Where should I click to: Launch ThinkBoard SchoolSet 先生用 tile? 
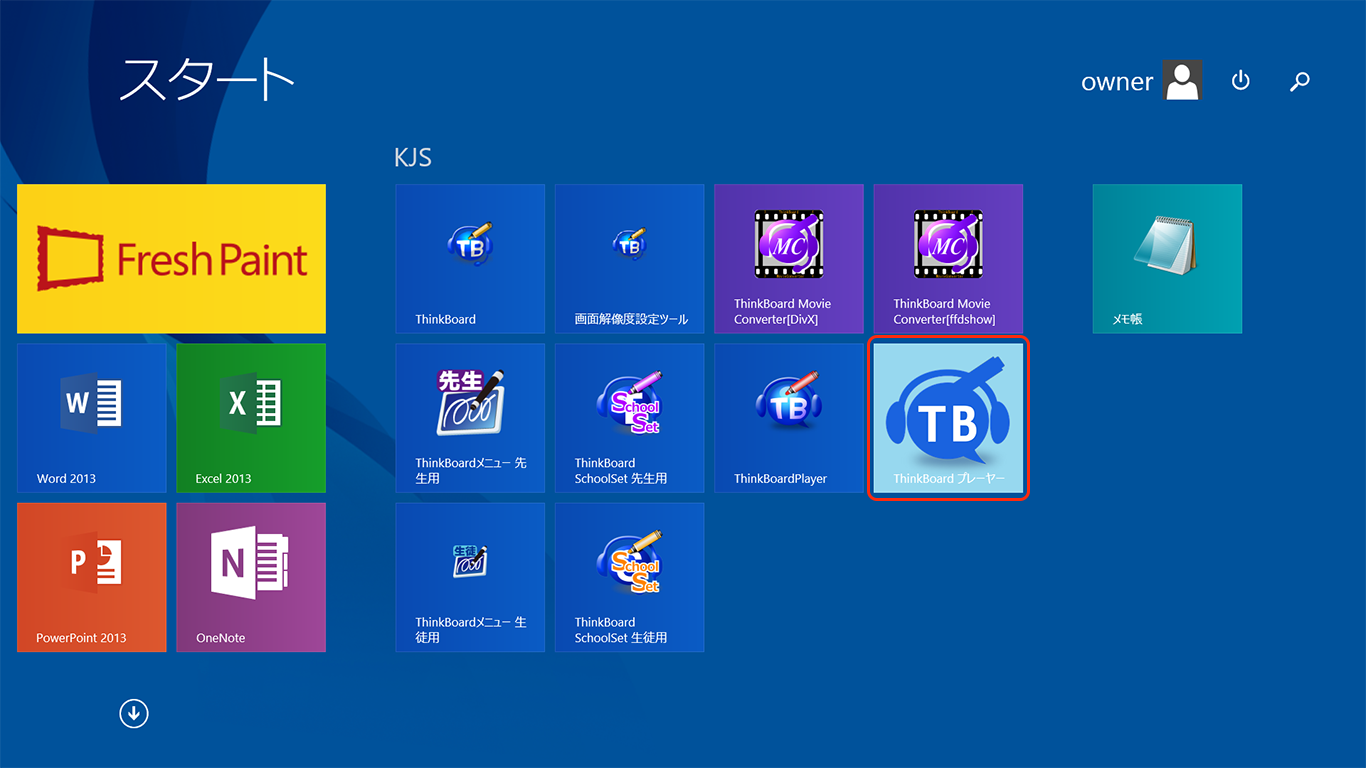630,418
